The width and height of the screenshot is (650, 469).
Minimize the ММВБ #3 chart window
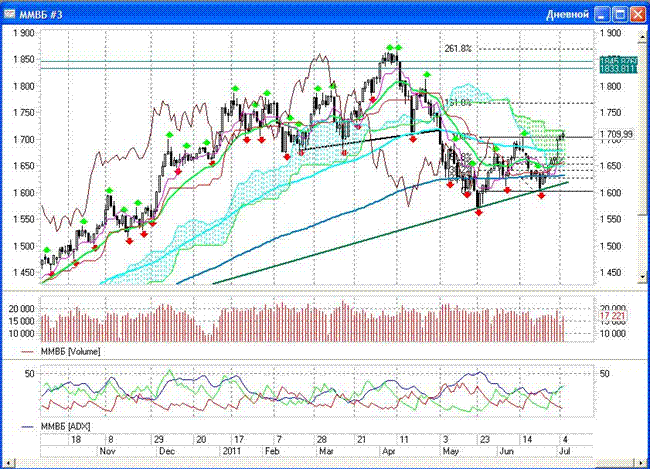[601, 15]
